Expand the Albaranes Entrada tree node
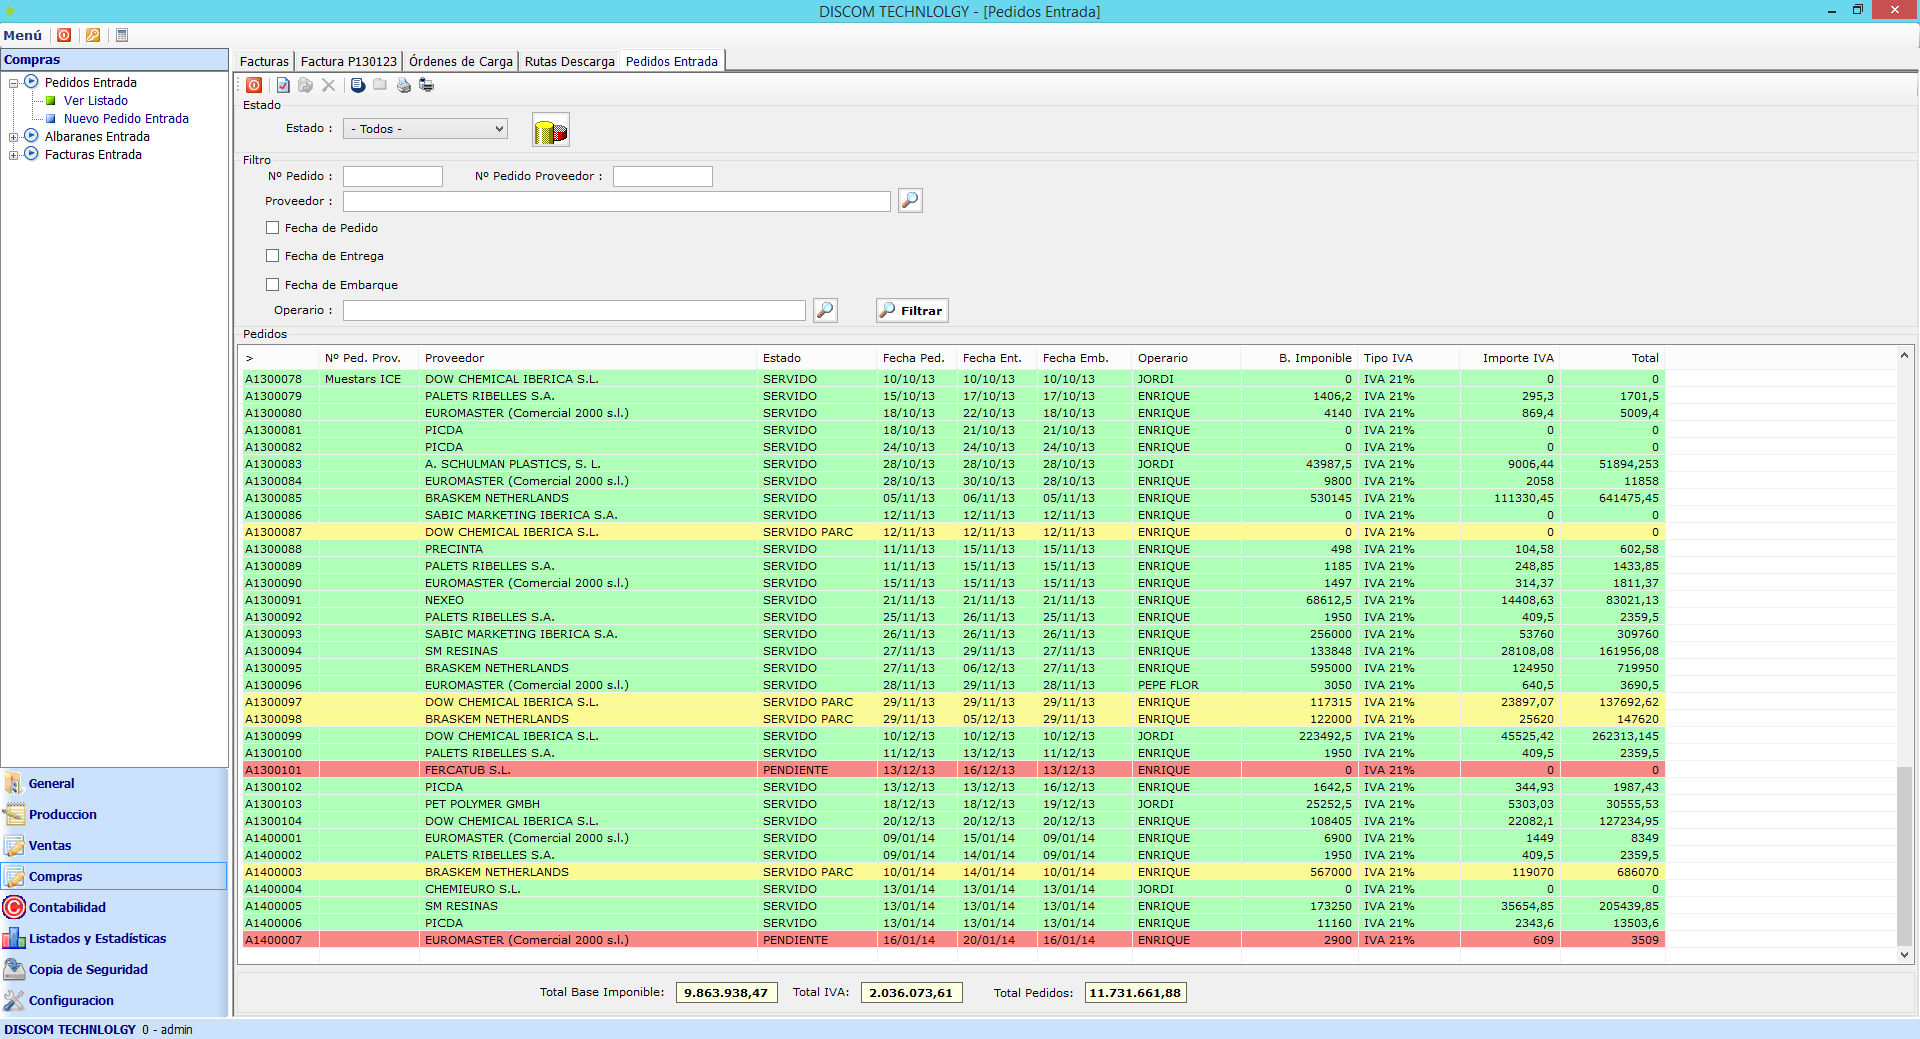 [x=14, y=137]
